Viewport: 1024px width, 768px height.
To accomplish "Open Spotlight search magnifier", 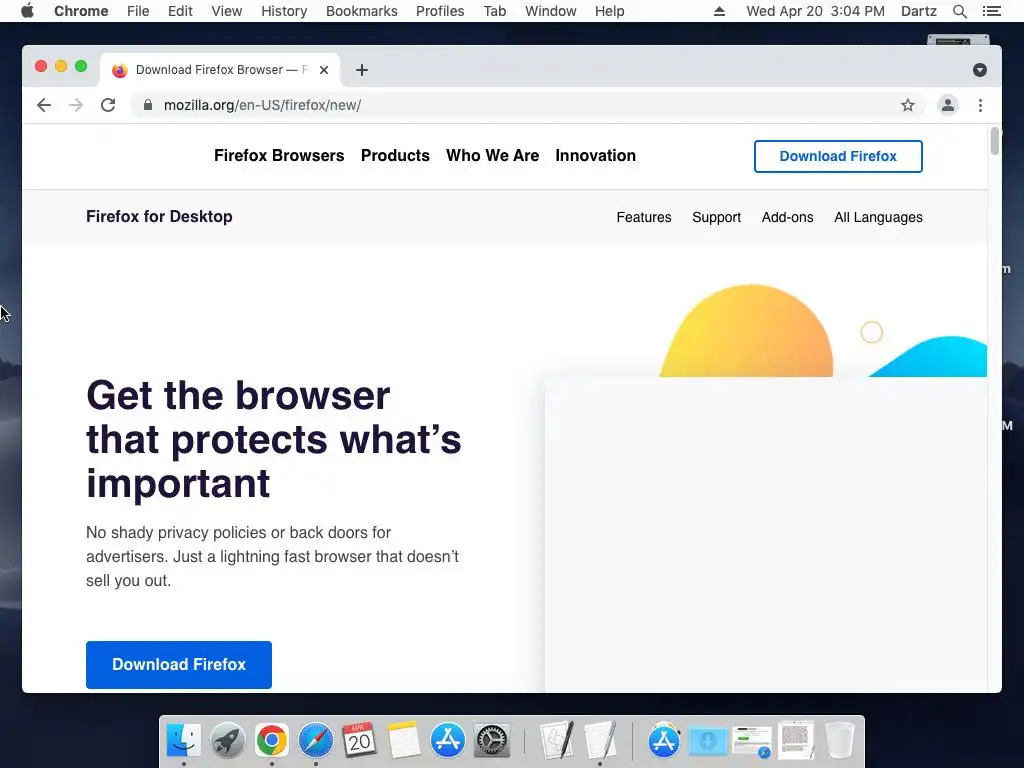I will [959, 11].
